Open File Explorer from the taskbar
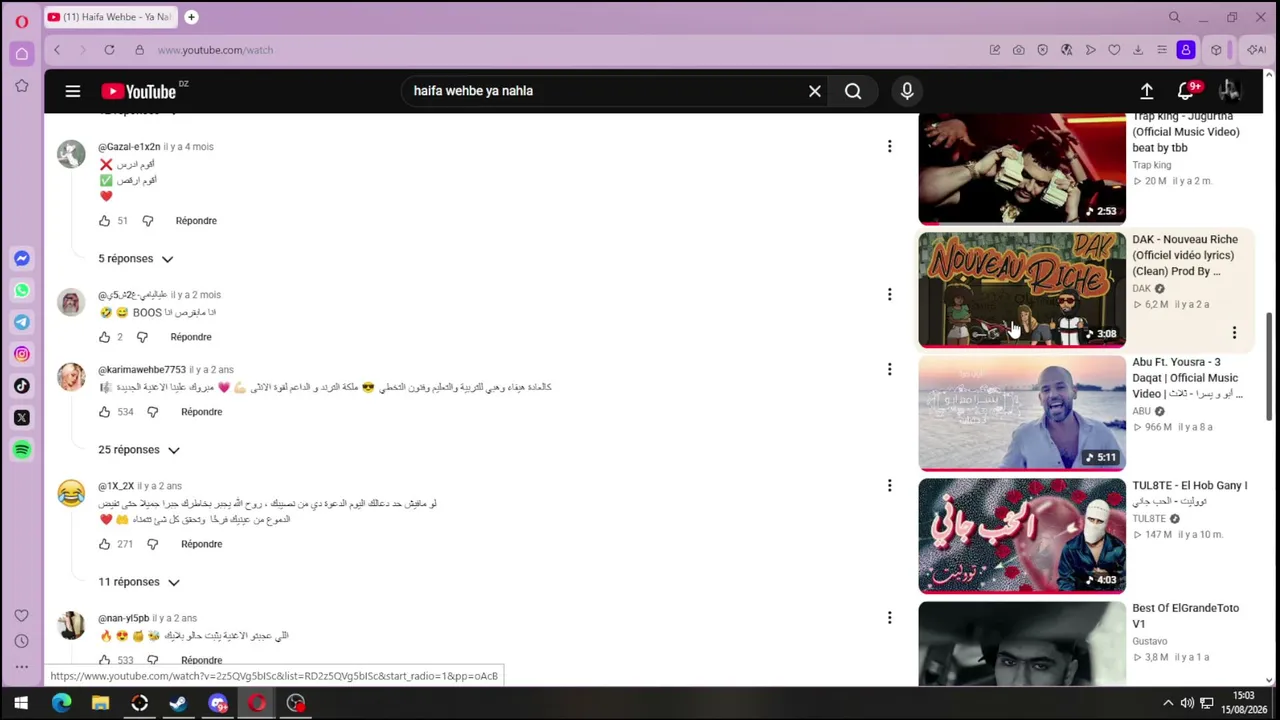 pos(100,703)
